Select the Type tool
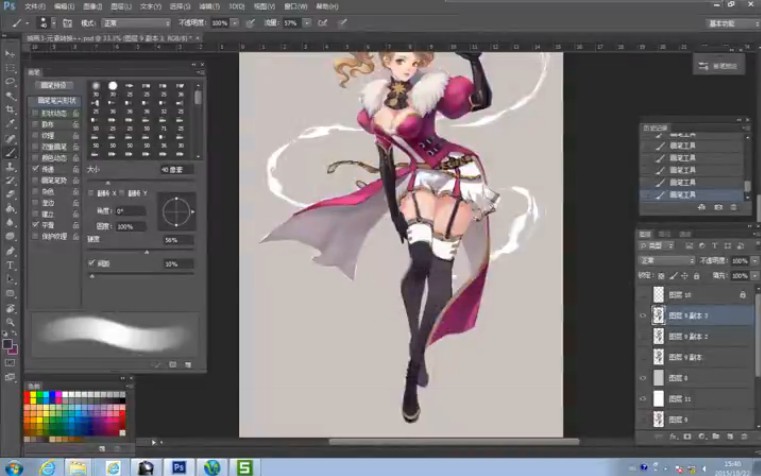This screenshot has height=476, width=761. 10,265
